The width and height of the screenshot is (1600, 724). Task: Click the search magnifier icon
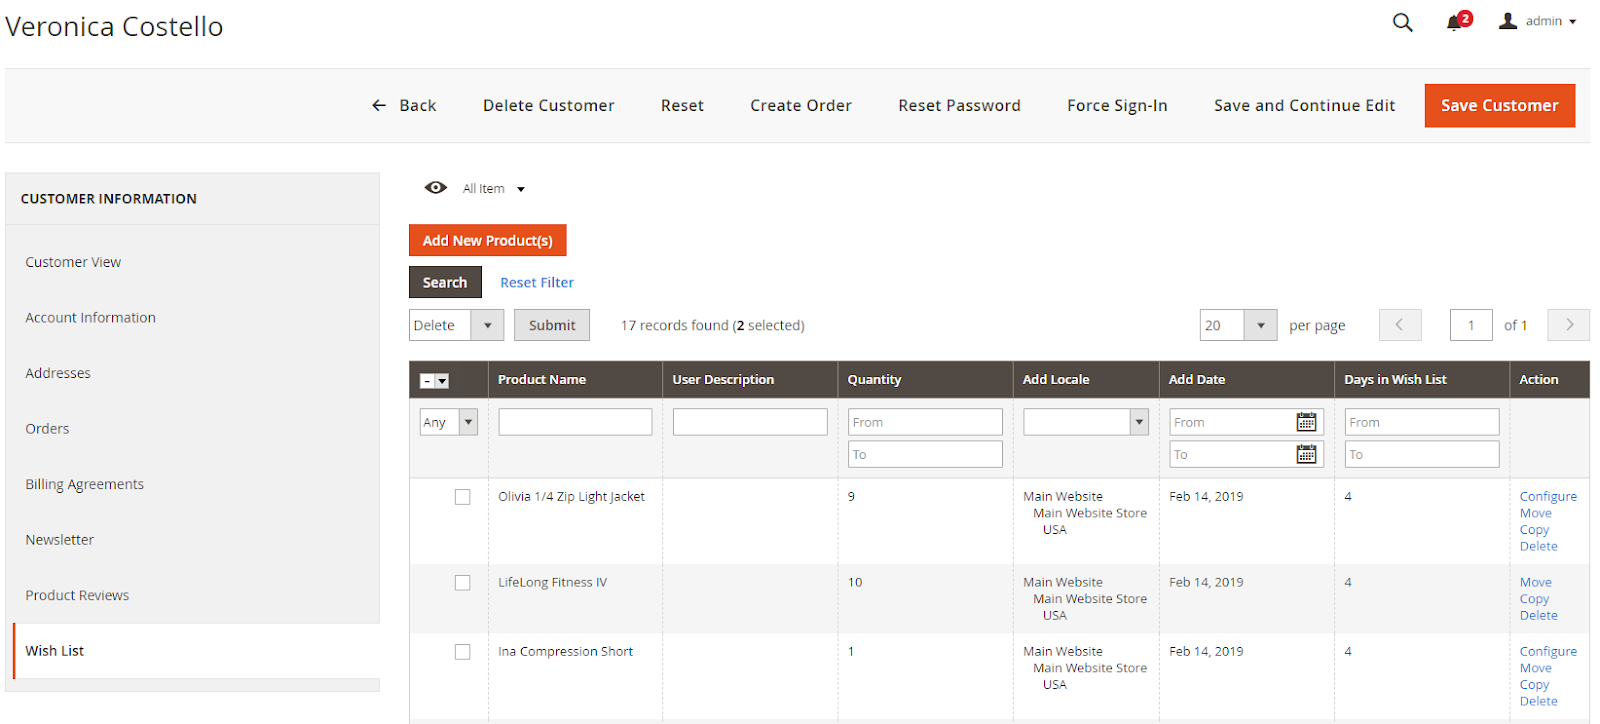pos(1402,22)
